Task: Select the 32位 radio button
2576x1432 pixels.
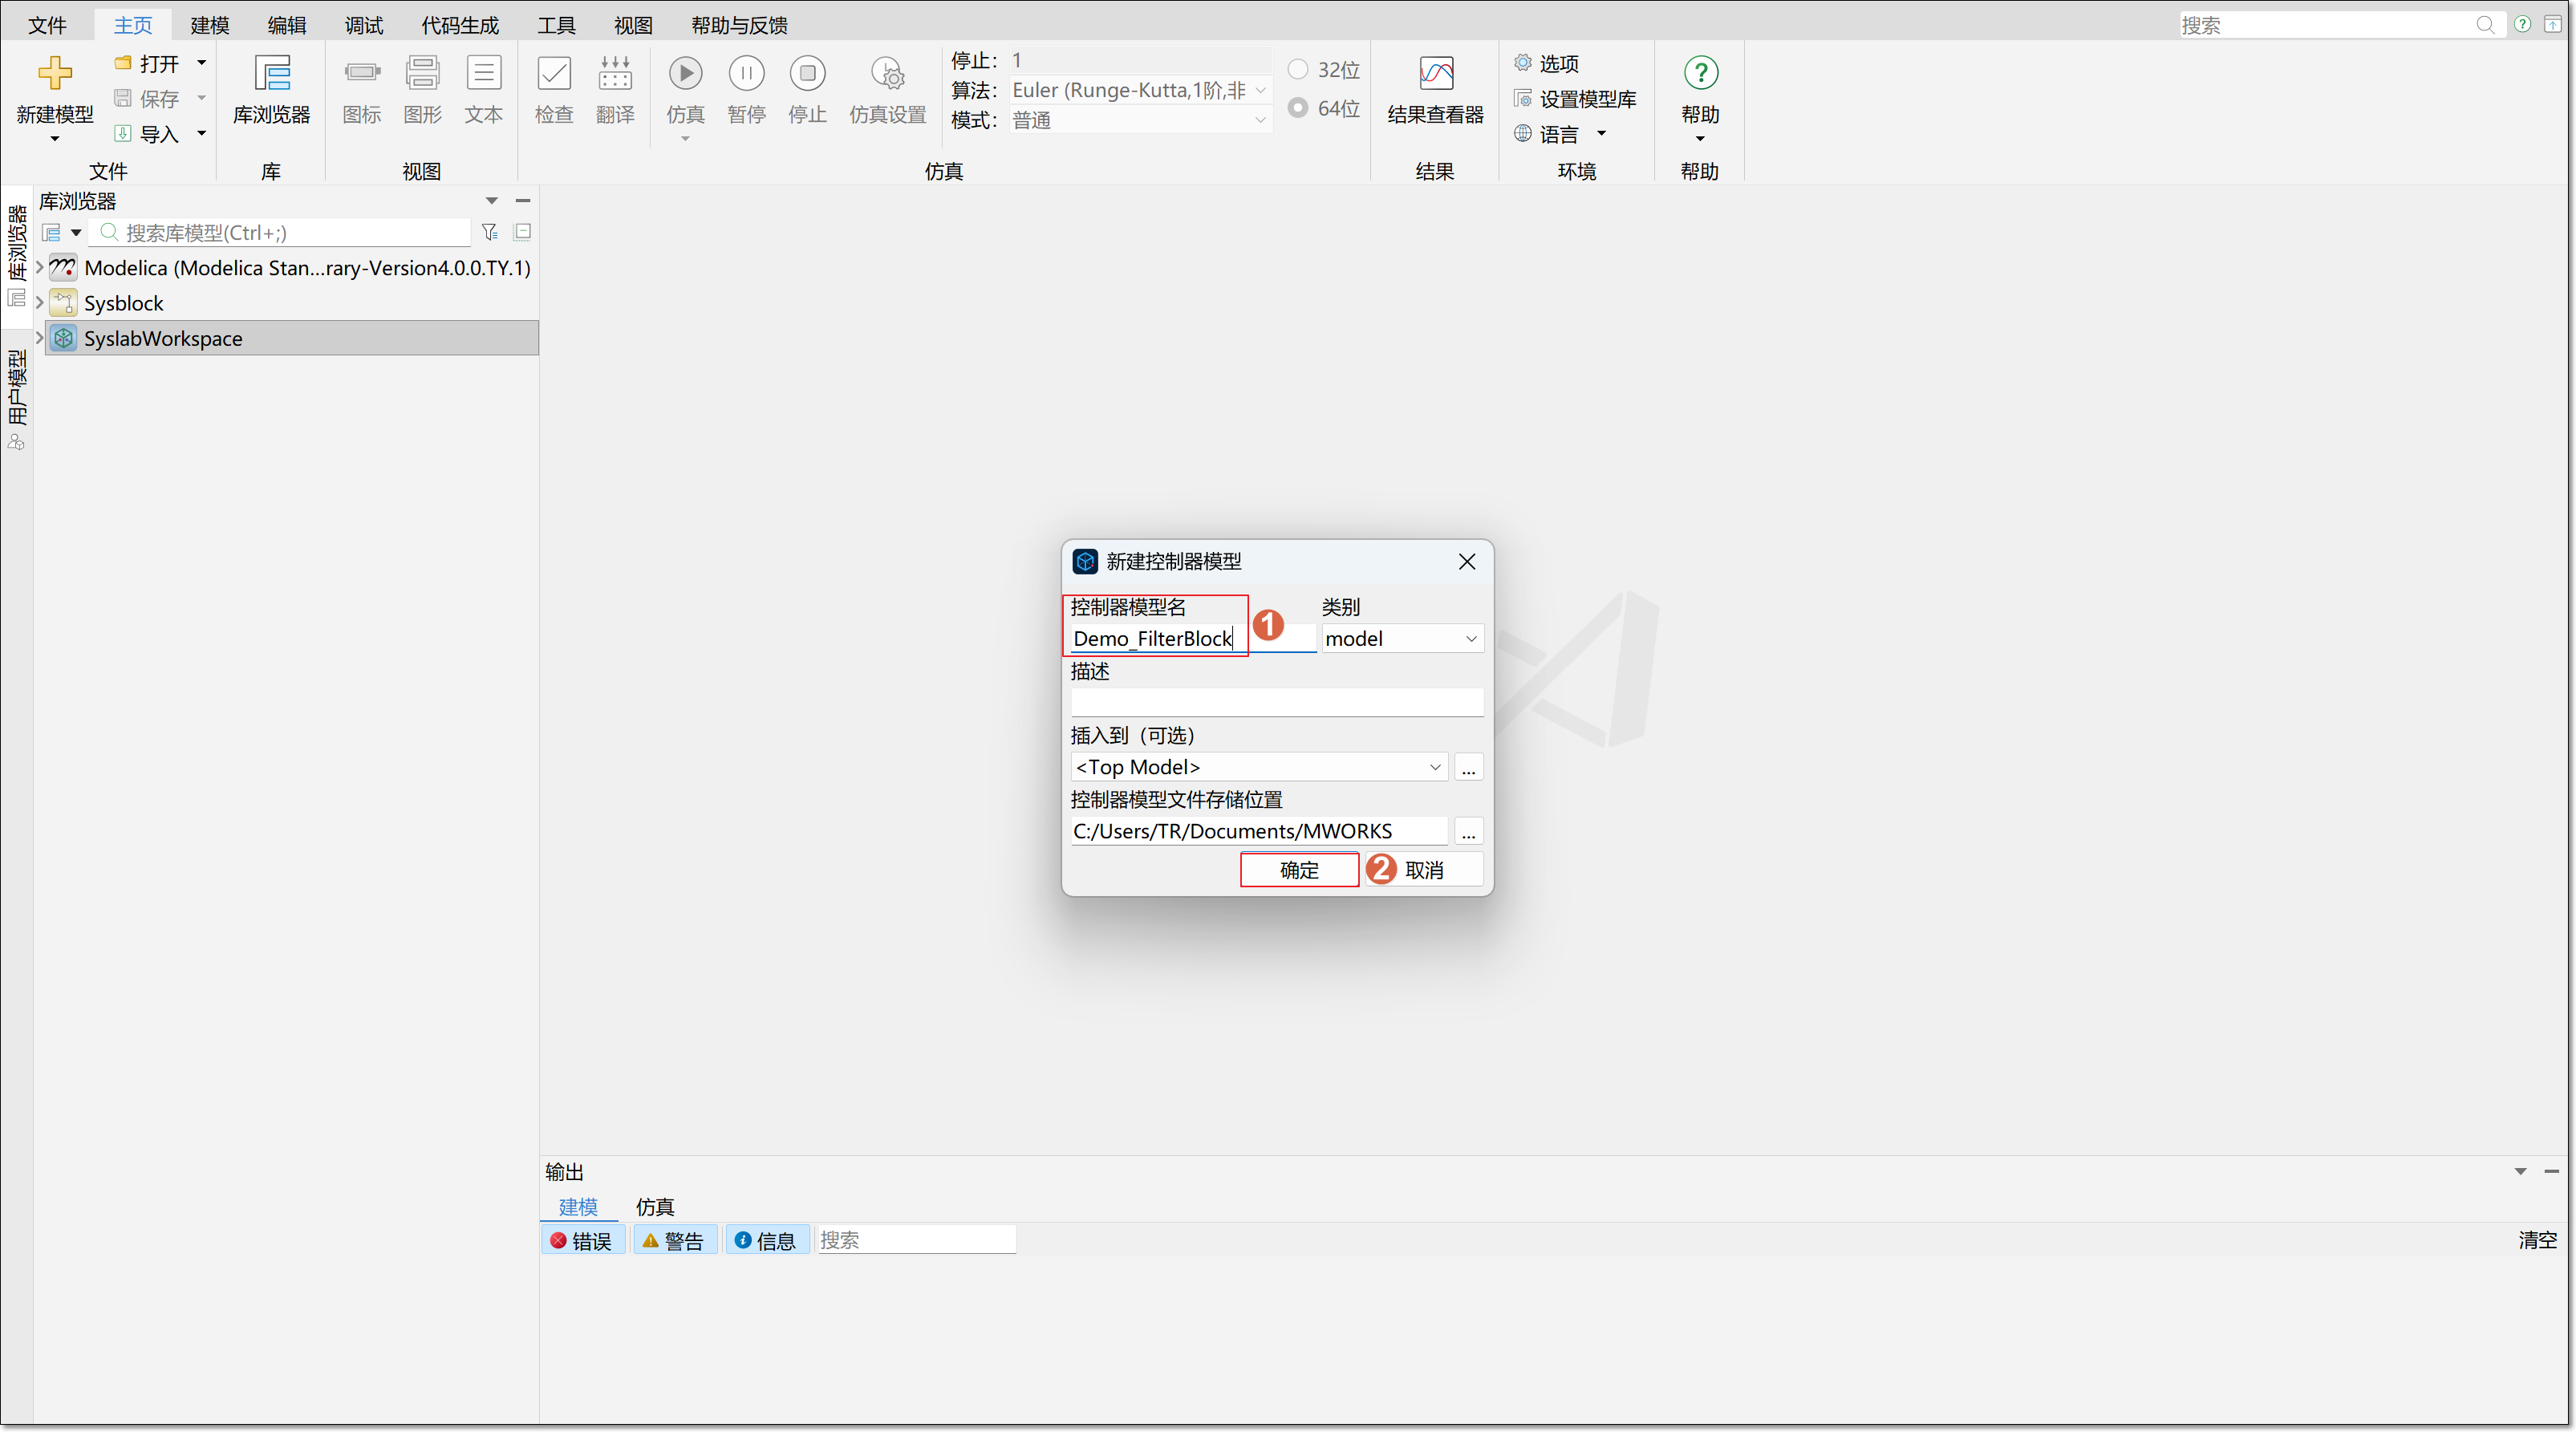Action: [1298, 69]
